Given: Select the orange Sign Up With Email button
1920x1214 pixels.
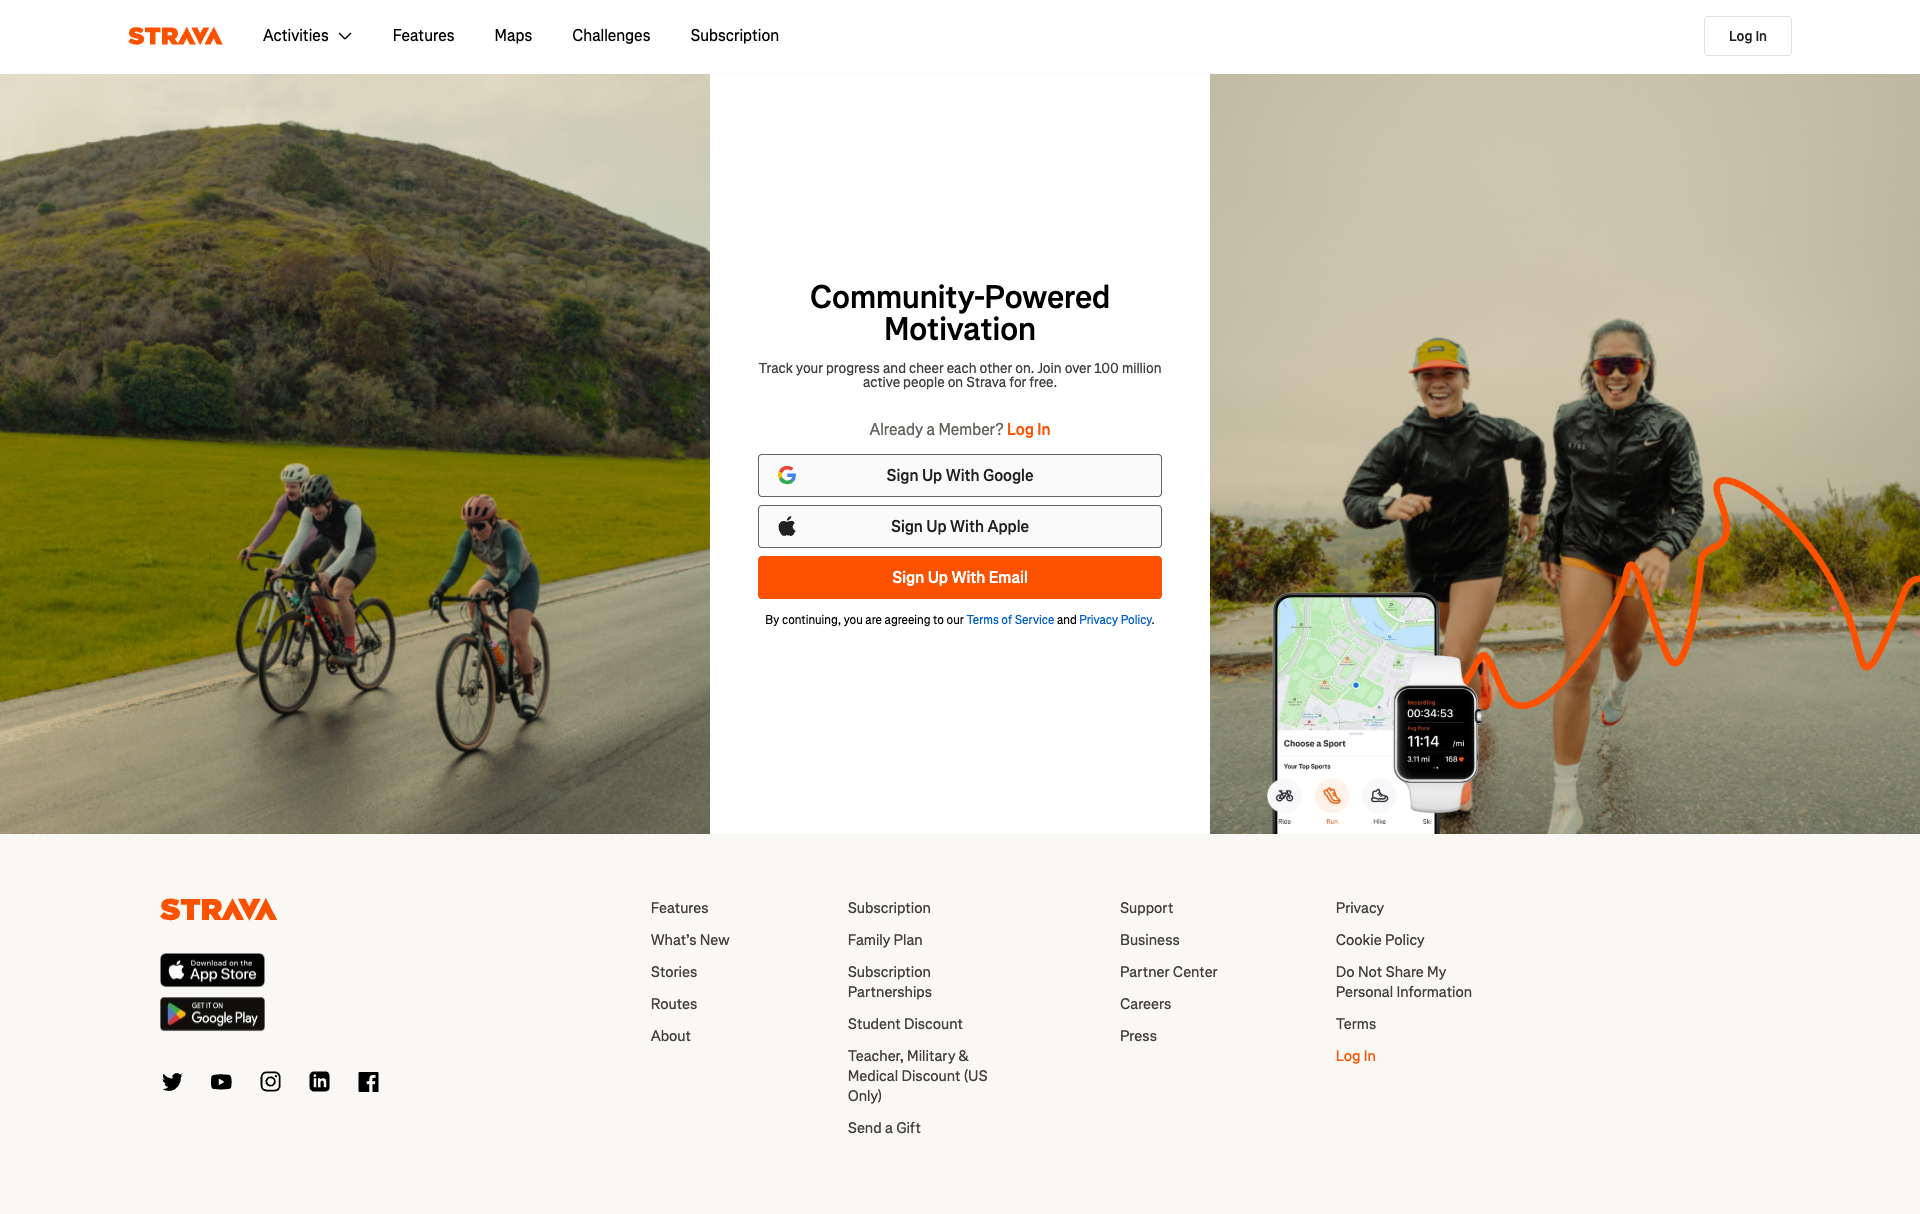Looking at the screenshot, I should [960, 578].
